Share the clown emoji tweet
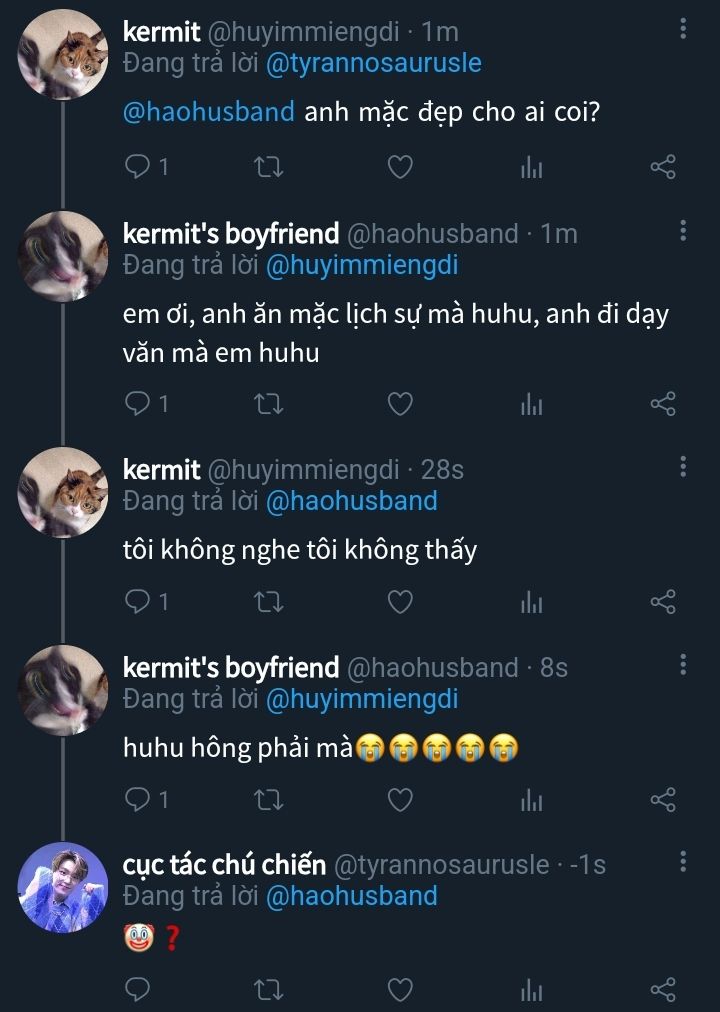The height and width of the screenshot is (1012, 720). 663,989
